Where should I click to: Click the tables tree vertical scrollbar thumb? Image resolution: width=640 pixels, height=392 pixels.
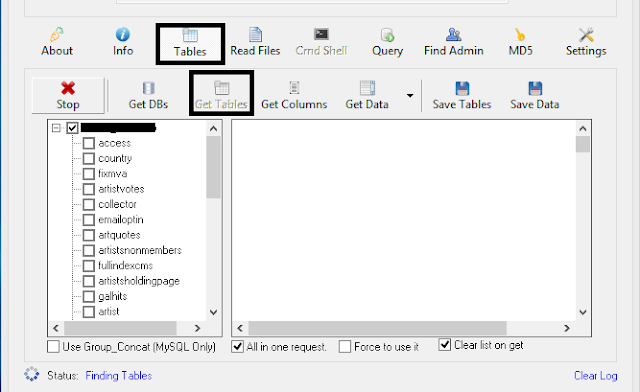pos(213,167)
